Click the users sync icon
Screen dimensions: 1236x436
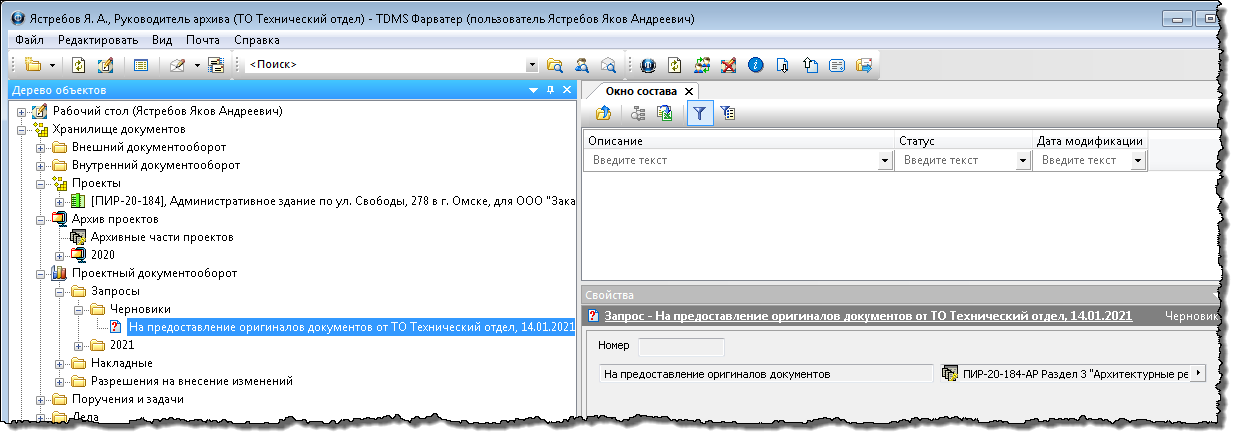702,65
